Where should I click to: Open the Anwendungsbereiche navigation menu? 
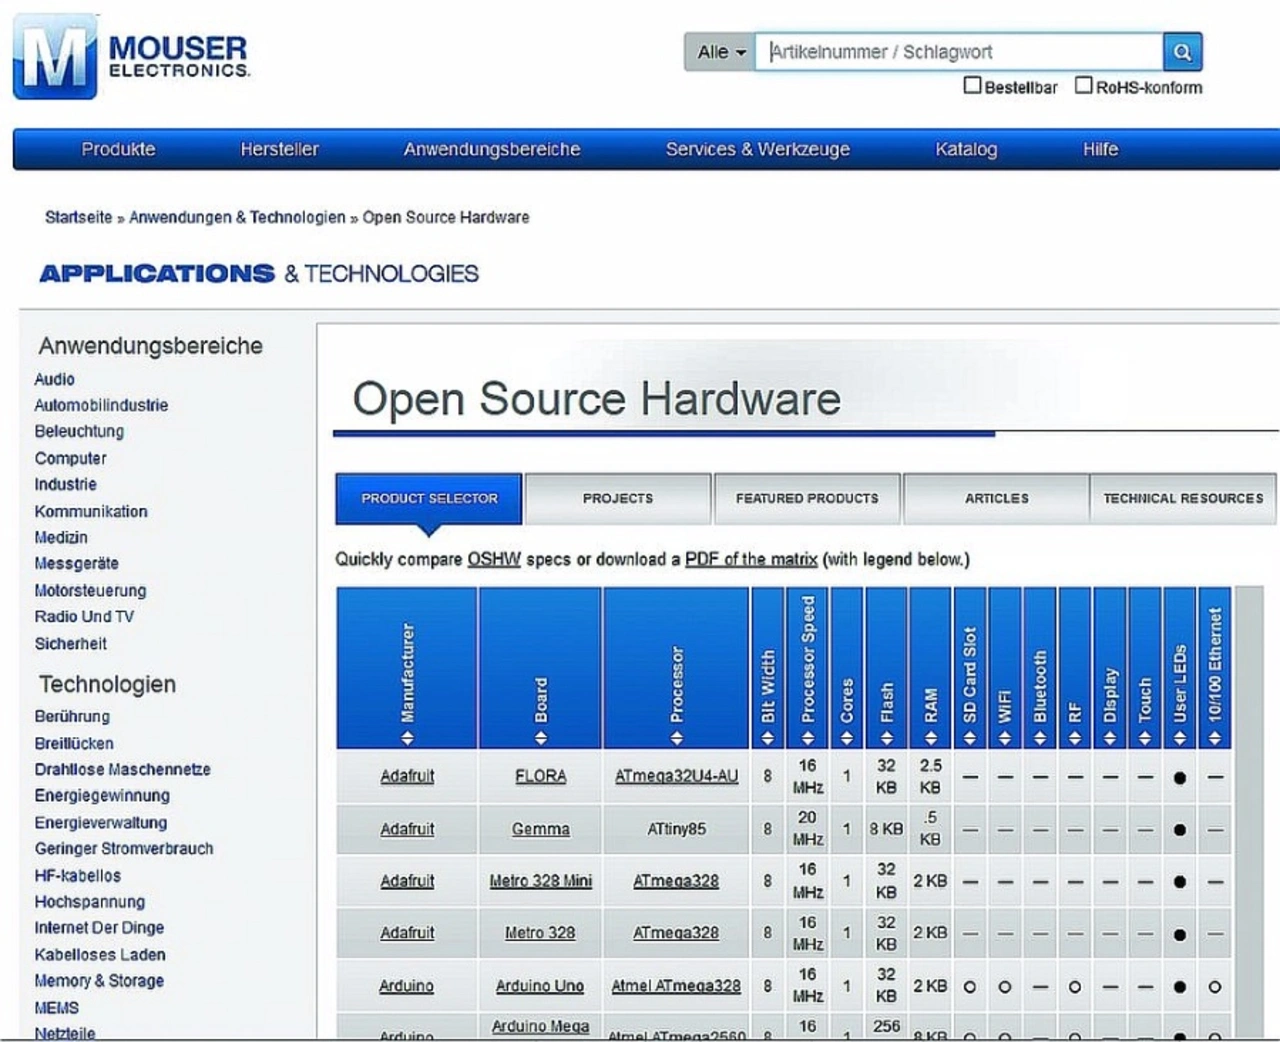pos(491,149)
